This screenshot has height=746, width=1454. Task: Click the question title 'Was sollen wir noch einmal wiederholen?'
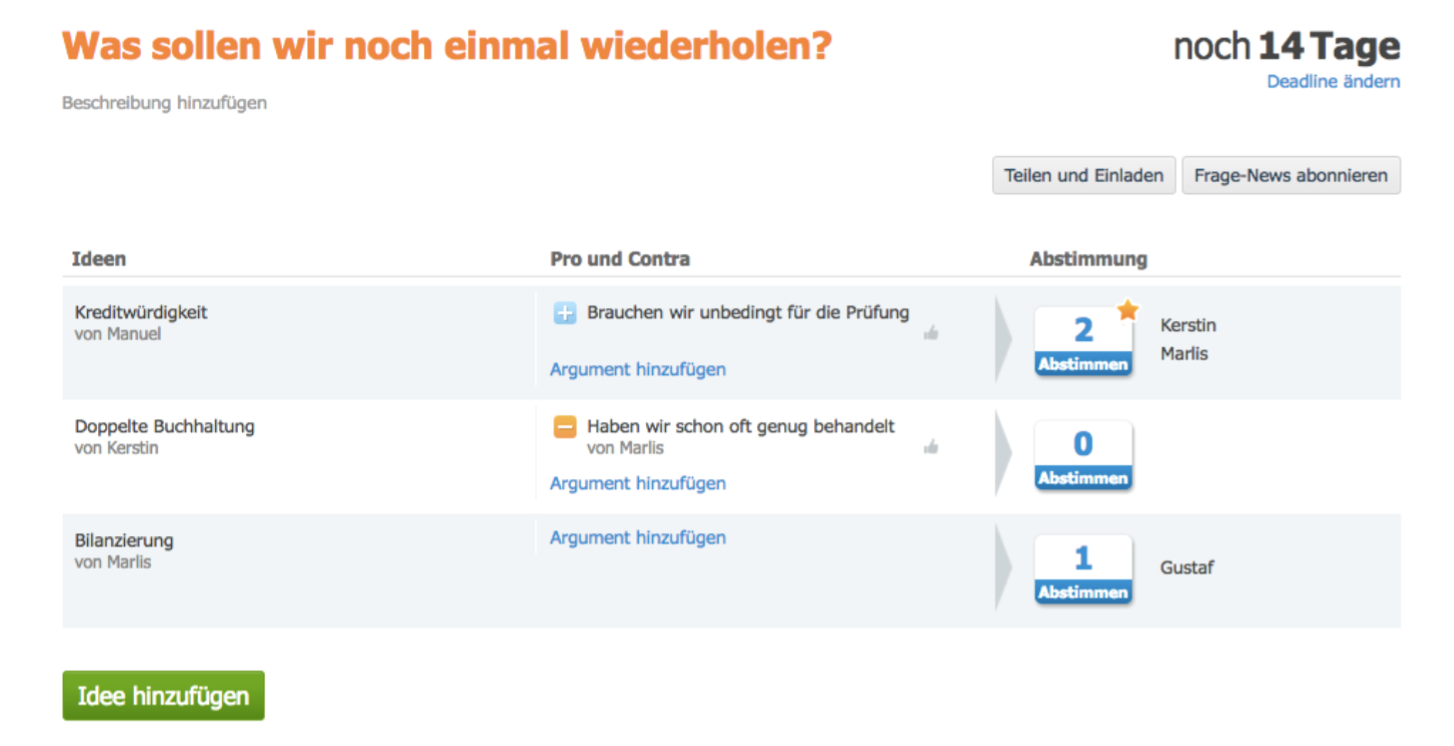coord(446,46)
